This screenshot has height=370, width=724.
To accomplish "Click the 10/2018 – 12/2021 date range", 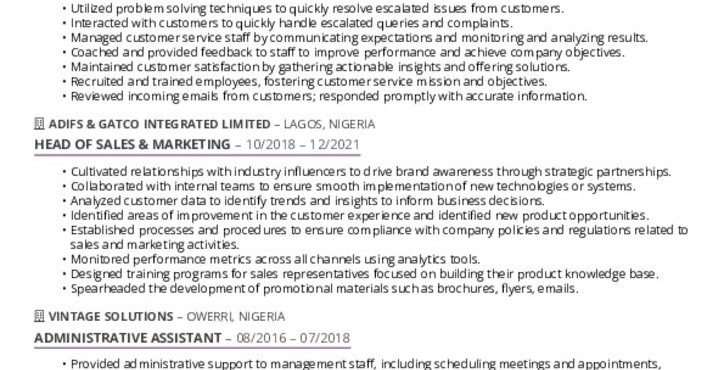I will [302, 144].
